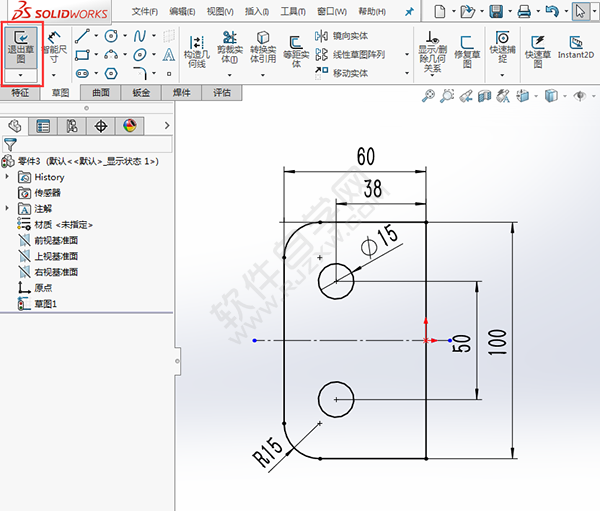This screenshot has height=511, width=600.
Task: Open the 插入(I) menu
Action: point(257,12)
